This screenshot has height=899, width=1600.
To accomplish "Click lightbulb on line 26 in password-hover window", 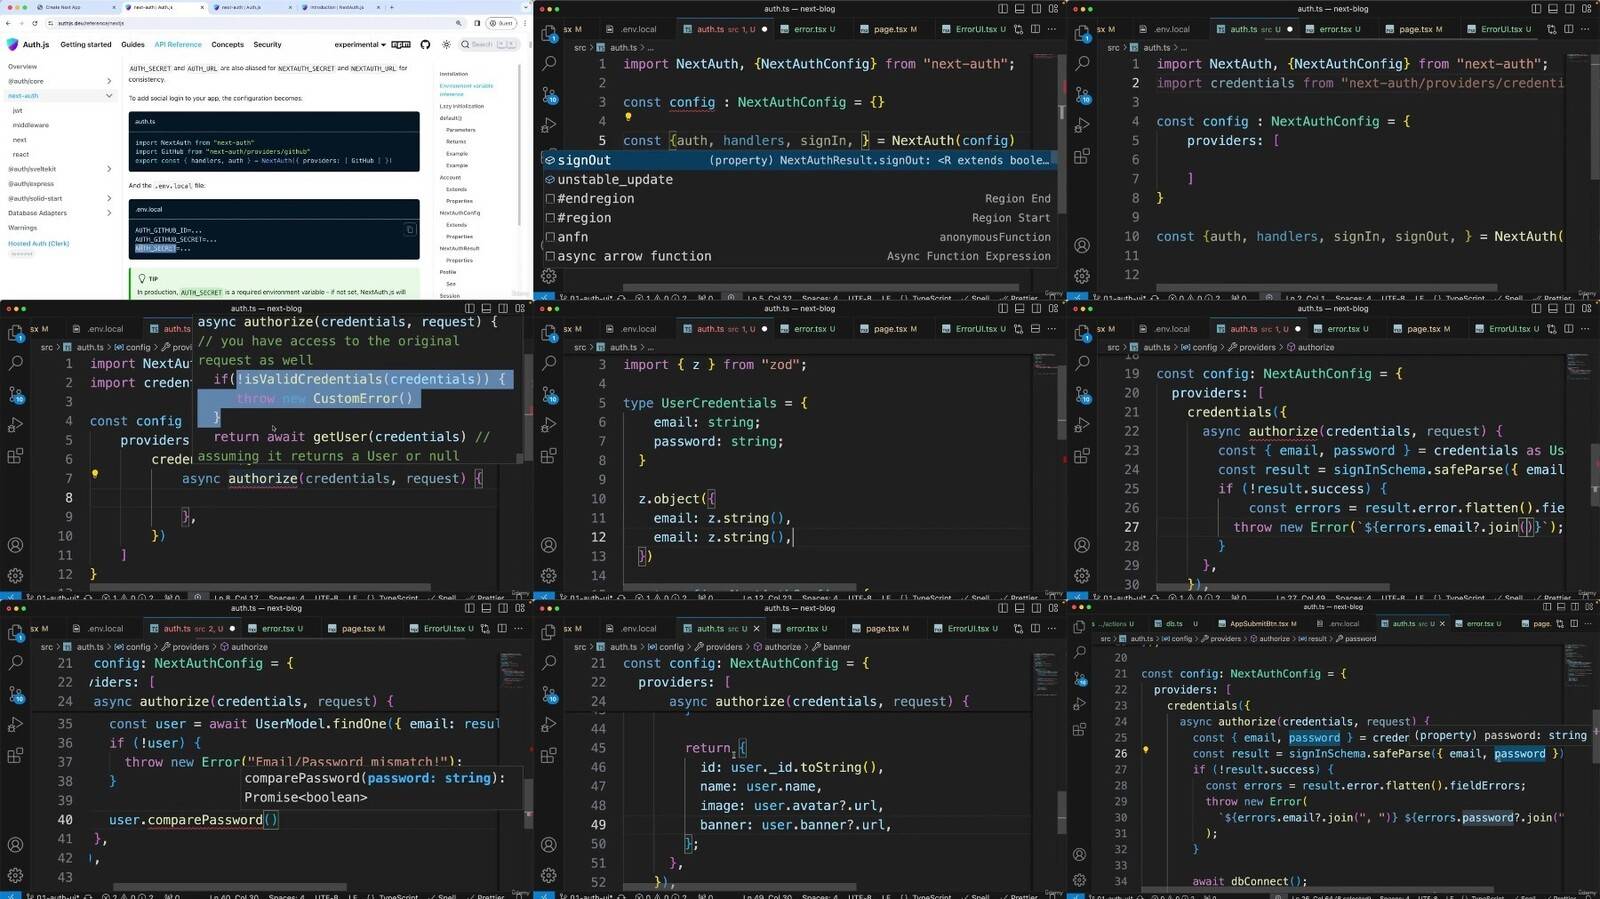I will [x=1146, y=749].
